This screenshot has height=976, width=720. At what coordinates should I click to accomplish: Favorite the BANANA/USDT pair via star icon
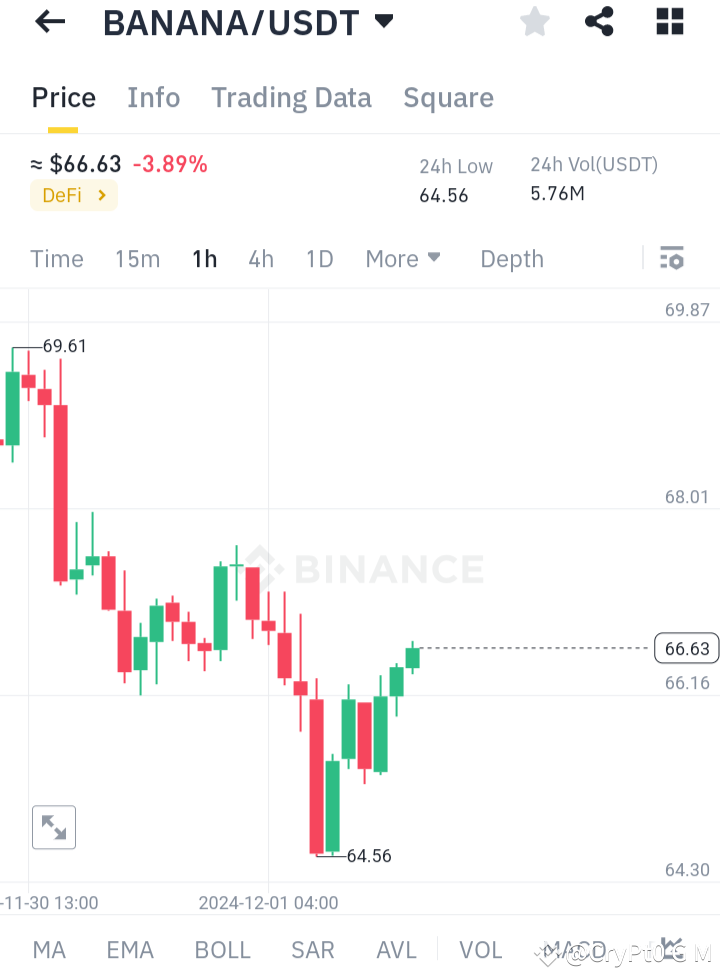(x=534, y=22)
